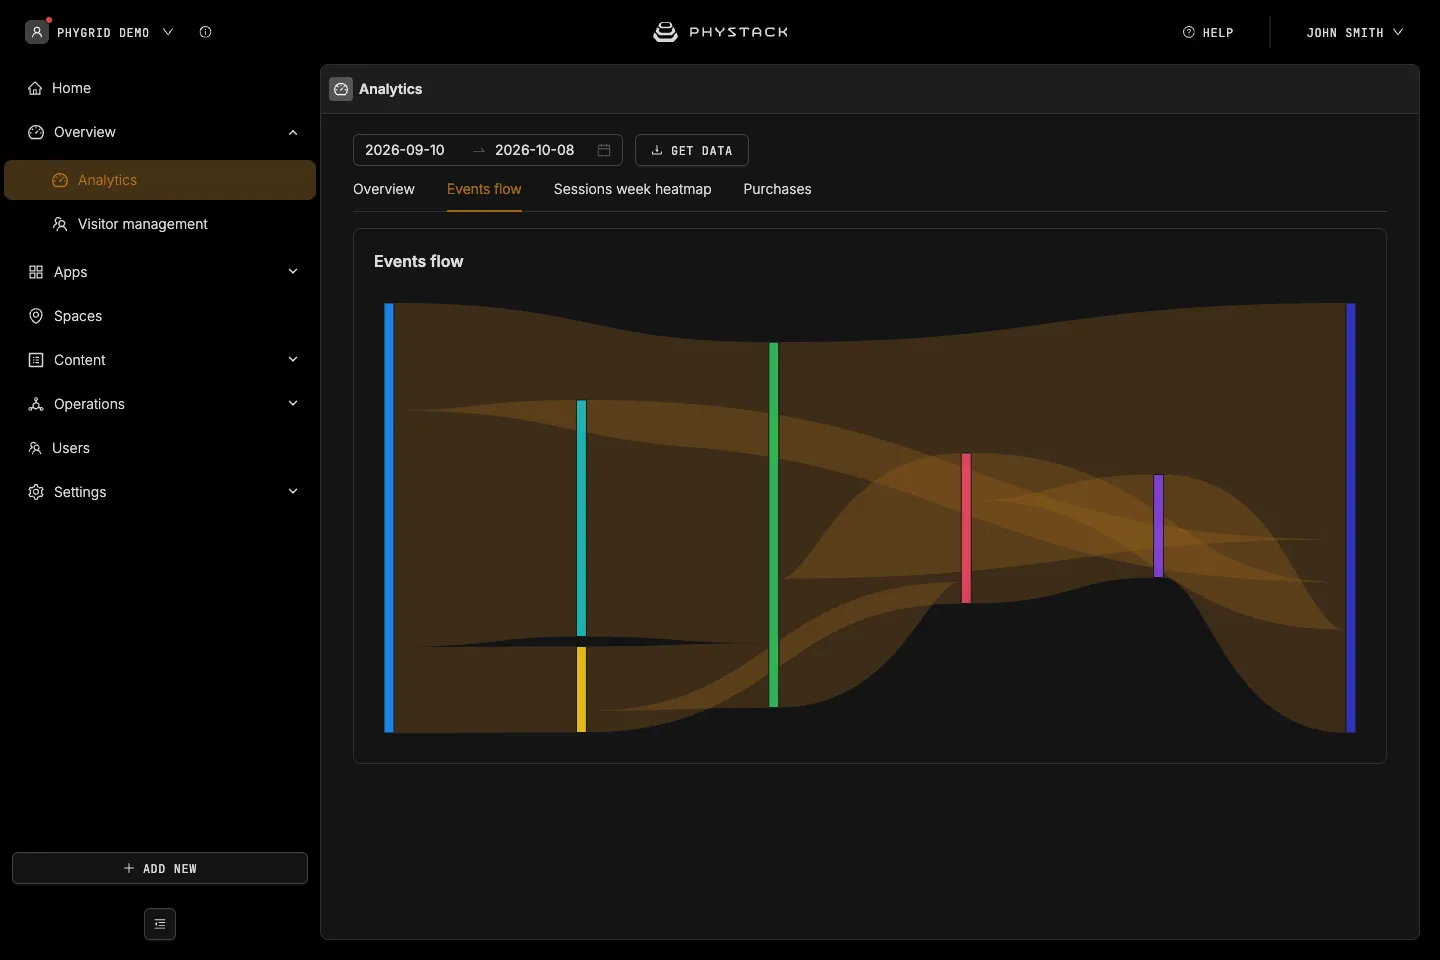Open the John Smith user menu
Screen dimensions: 1440x960
tap(1354, 32)
